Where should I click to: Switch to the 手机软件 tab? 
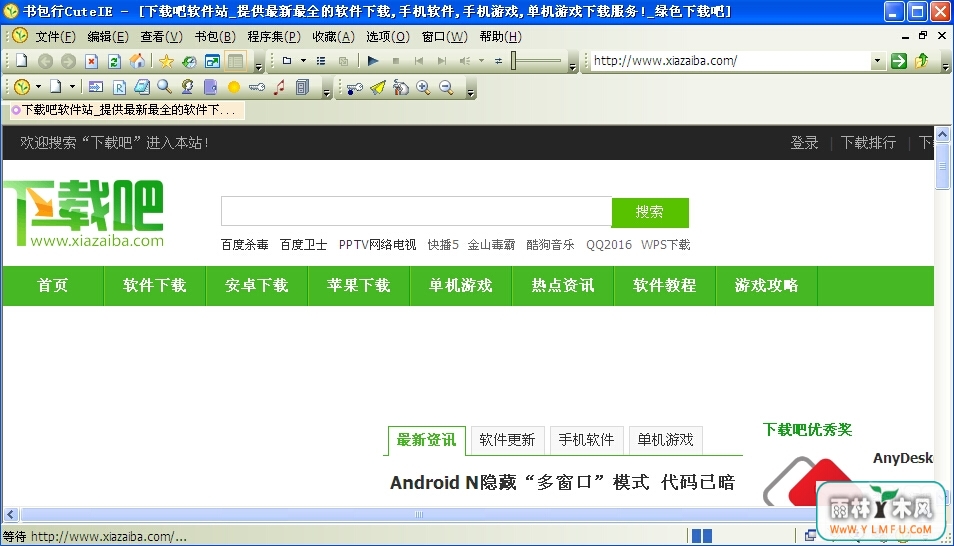[x=587, y=439]
